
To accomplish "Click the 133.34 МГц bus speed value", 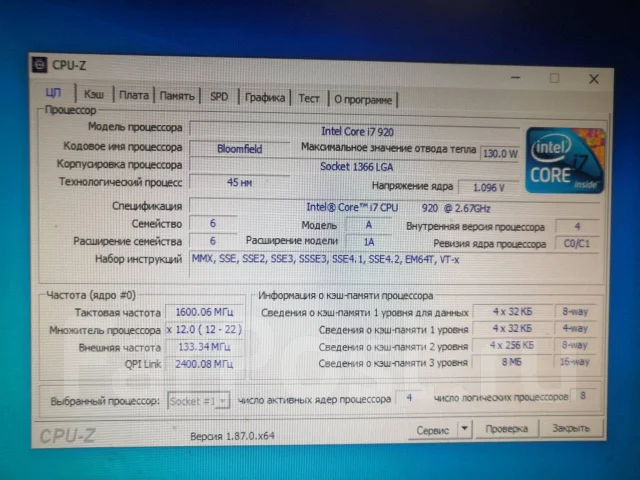I will pos(204,347).
